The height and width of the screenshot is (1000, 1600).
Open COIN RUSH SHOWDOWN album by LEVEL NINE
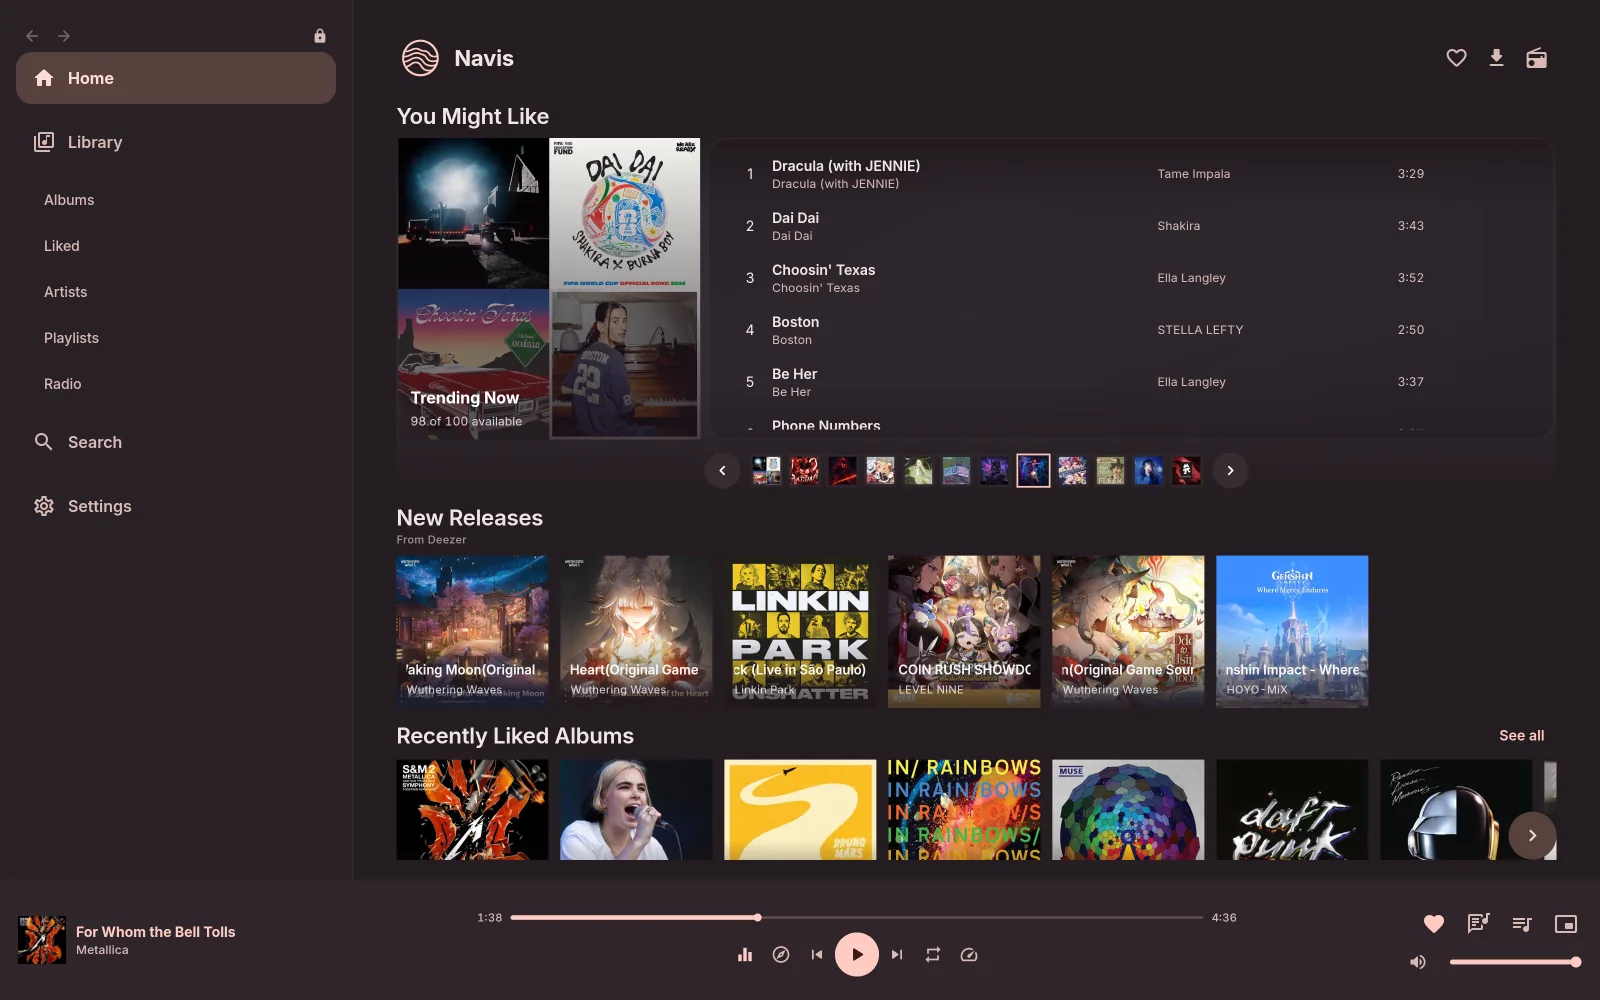pos(964,631)
